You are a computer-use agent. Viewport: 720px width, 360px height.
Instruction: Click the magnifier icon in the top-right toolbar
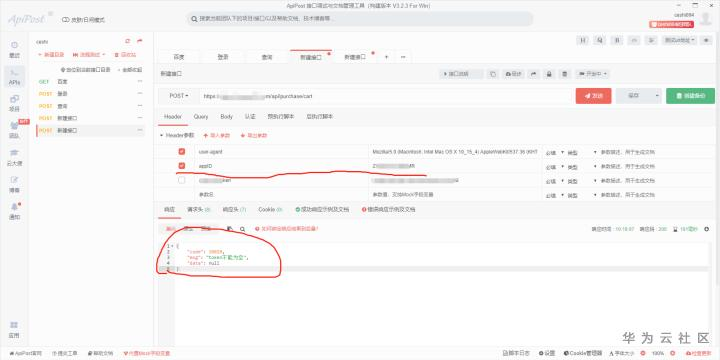tap(600, 40)
